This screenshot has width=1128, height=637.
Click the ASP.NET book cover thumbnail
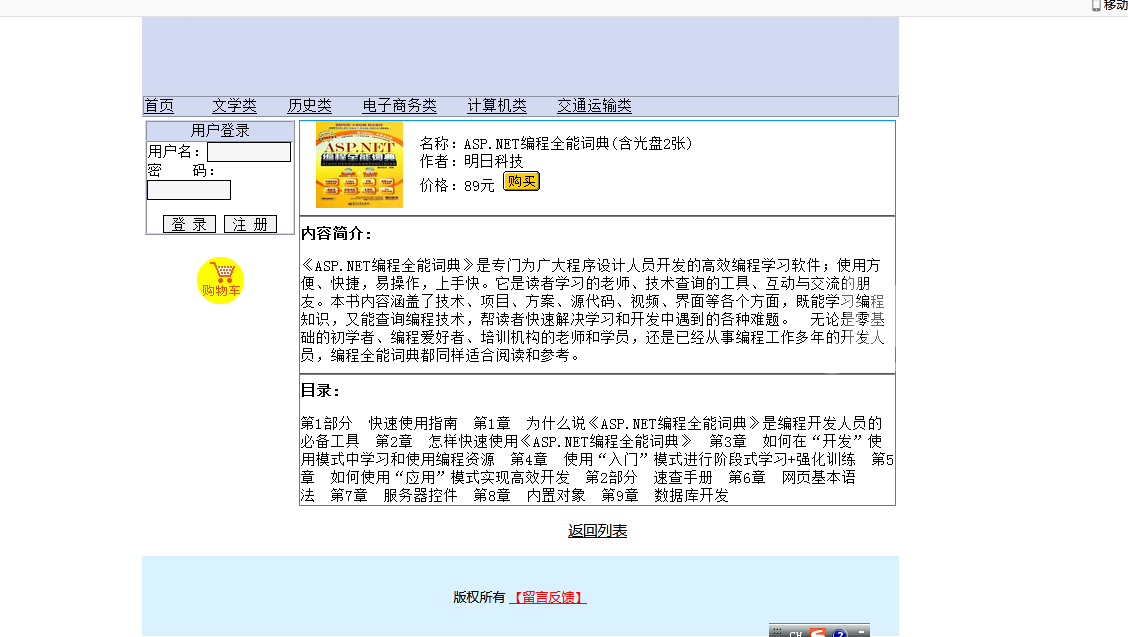click(x=359, y=165)
